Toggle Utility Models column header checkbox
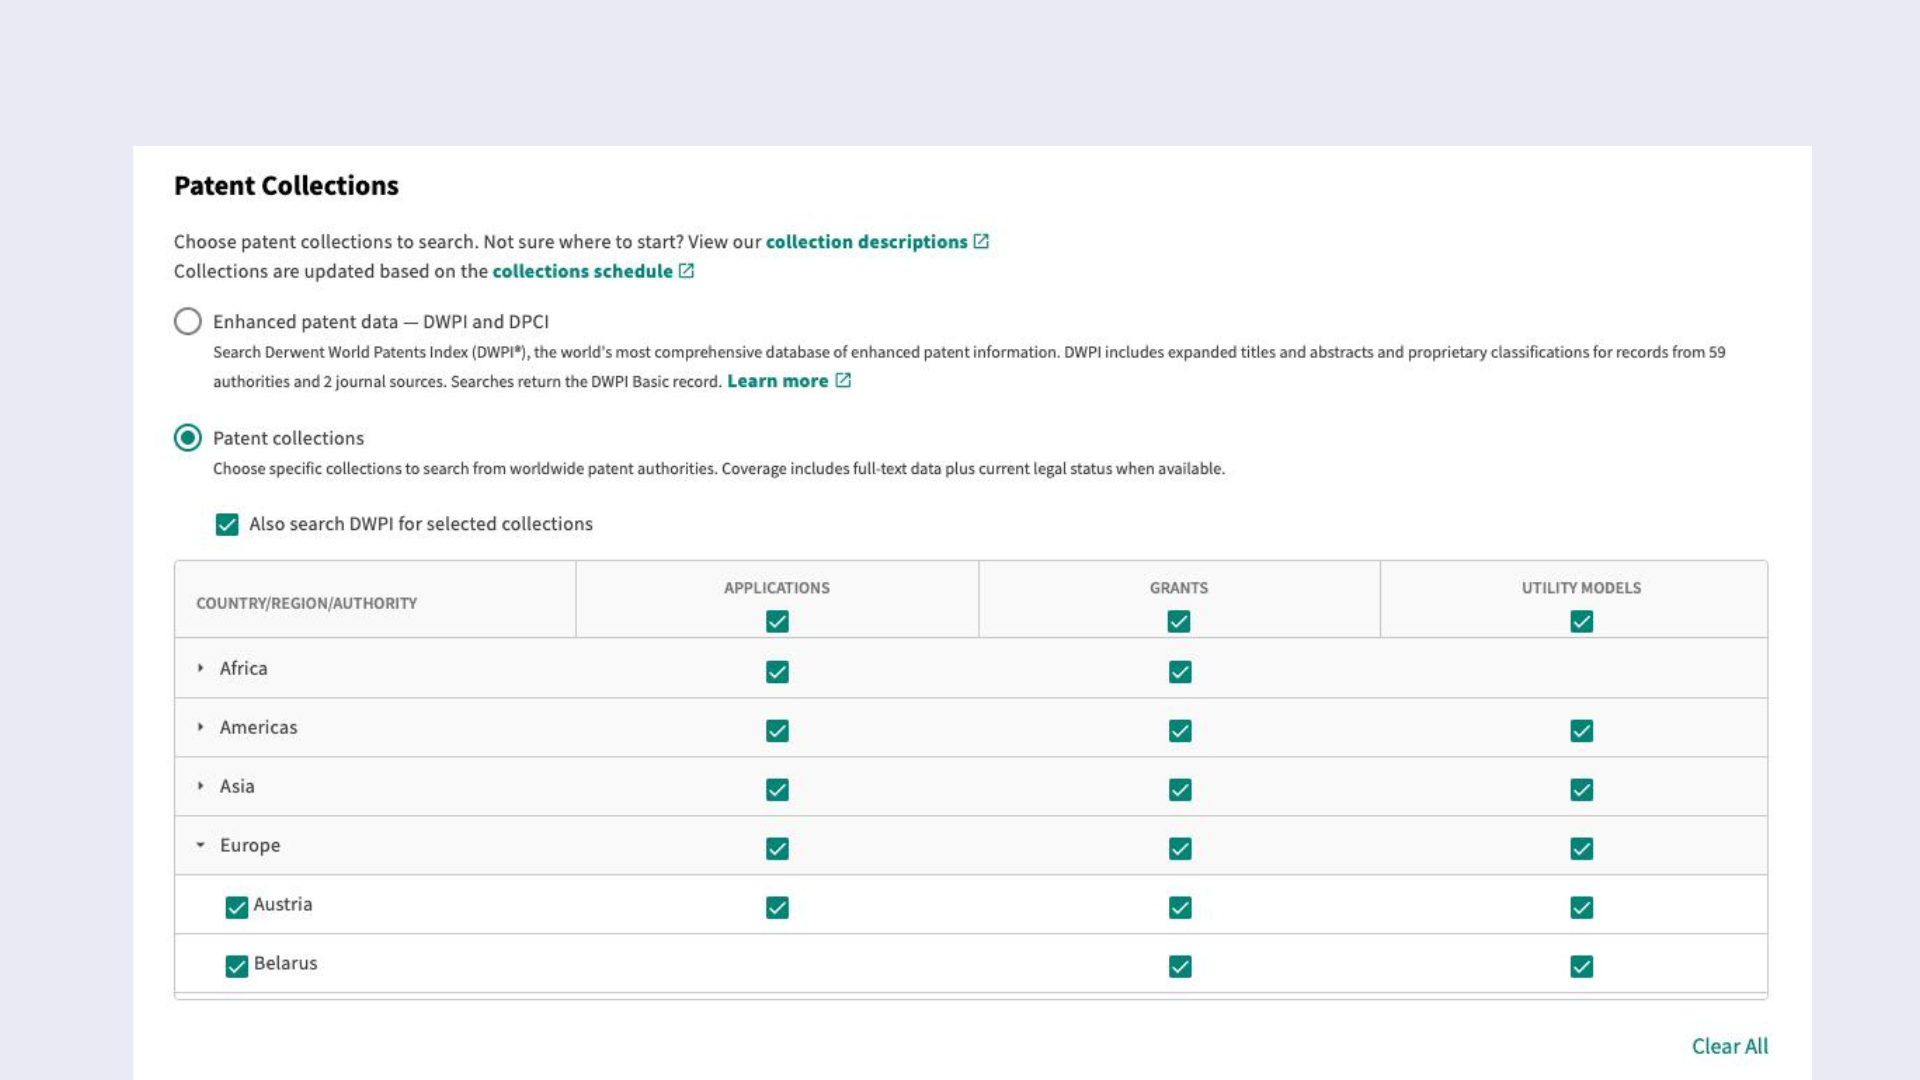Screen dimensions: 1920x1080 (1581, 621)
